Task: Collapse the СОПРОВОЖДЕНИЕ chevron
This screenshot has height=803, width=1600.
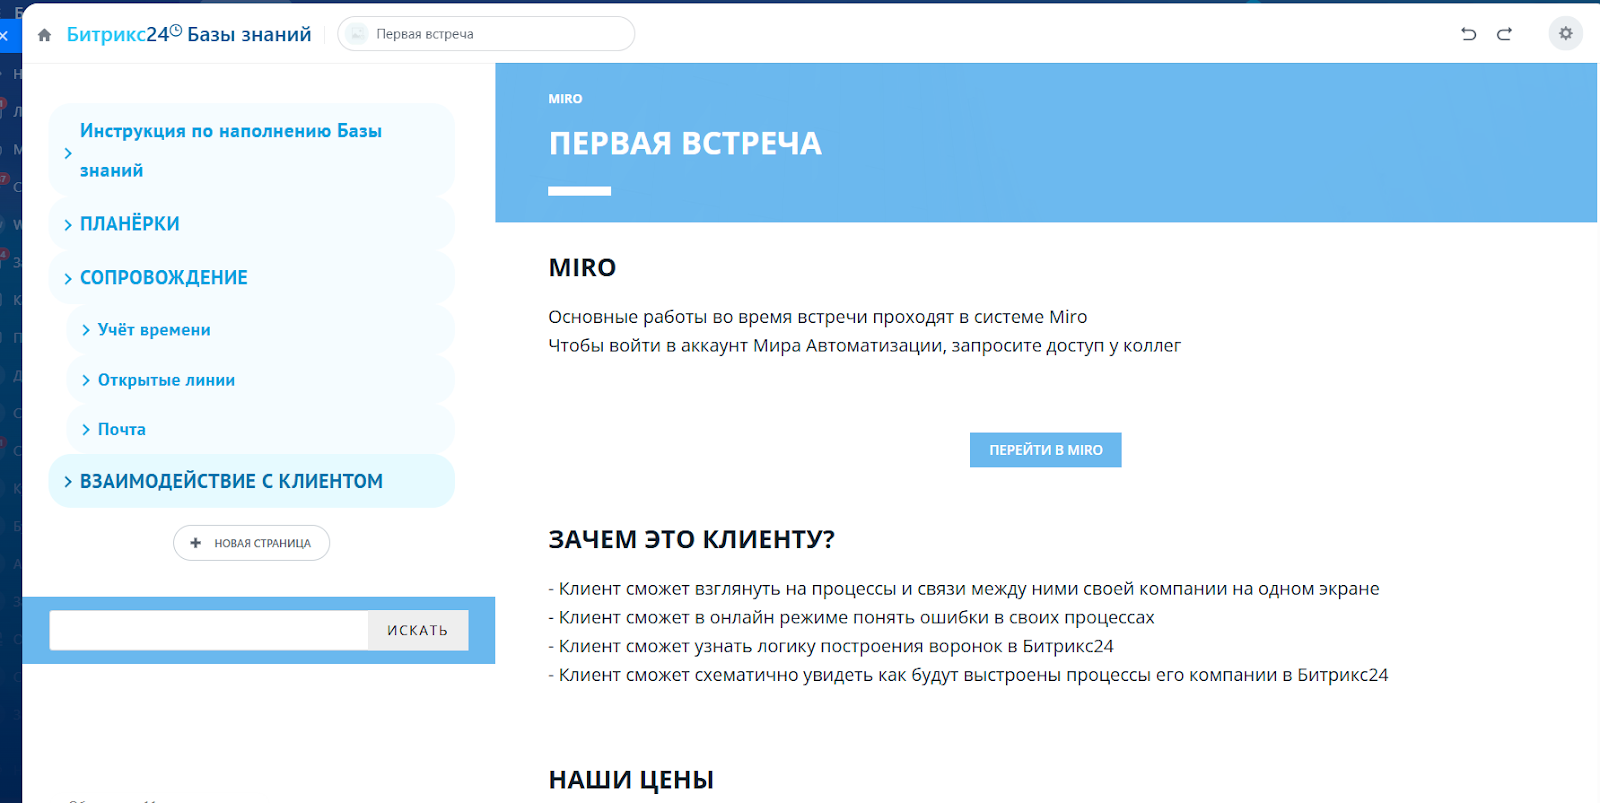Action: 68,279
